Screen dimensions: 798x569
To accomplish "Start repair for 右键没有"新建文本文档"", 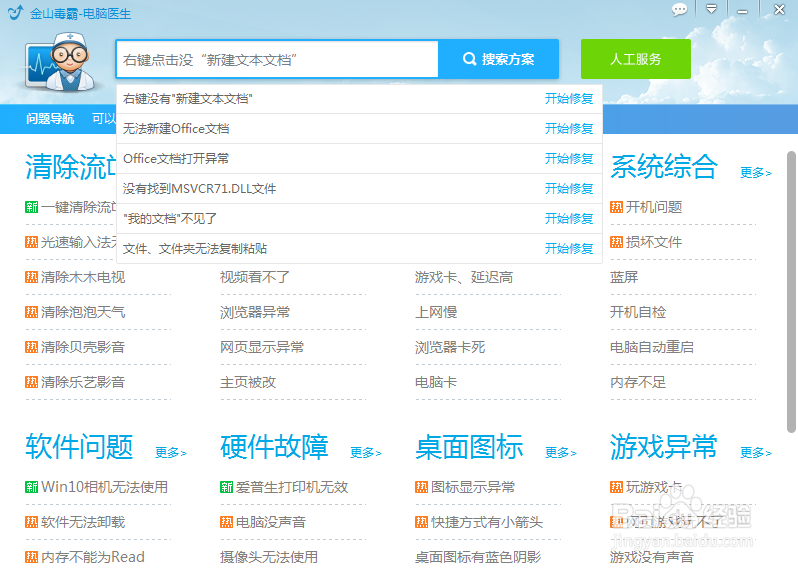I will [x=569, y=99].
